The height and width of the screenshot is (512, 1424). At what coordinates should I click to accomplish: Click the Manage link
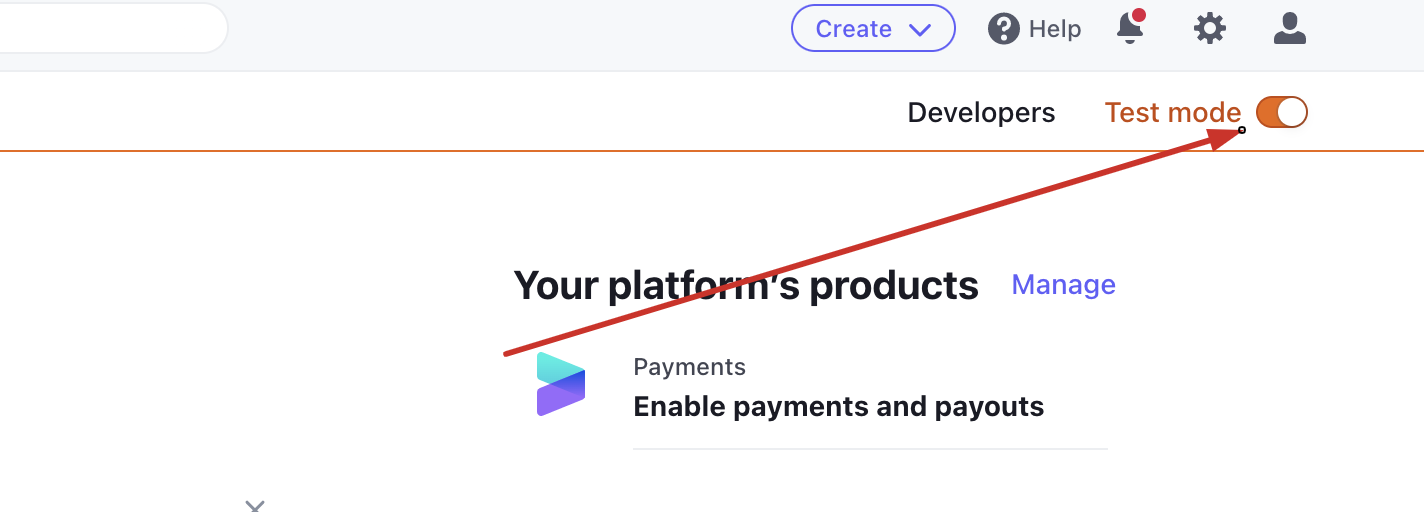click(x=1063, y=285)
